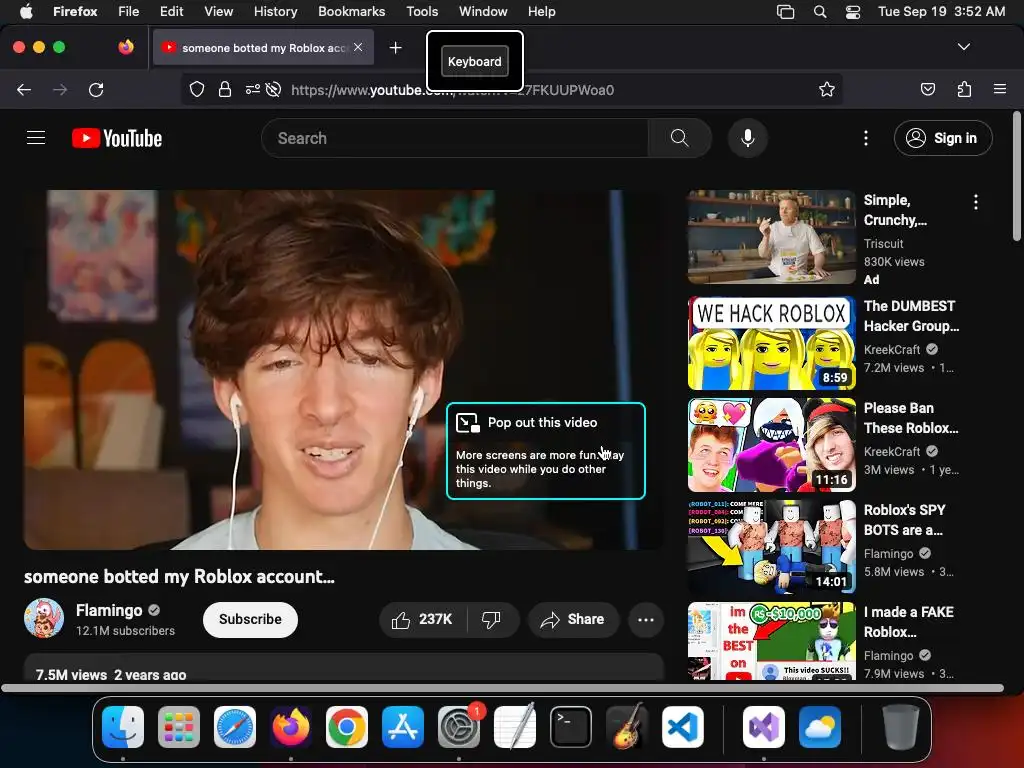Like the video with thumbs-up 237K
The height and width of the screenshot is (768, 1024).
(423, 619)
